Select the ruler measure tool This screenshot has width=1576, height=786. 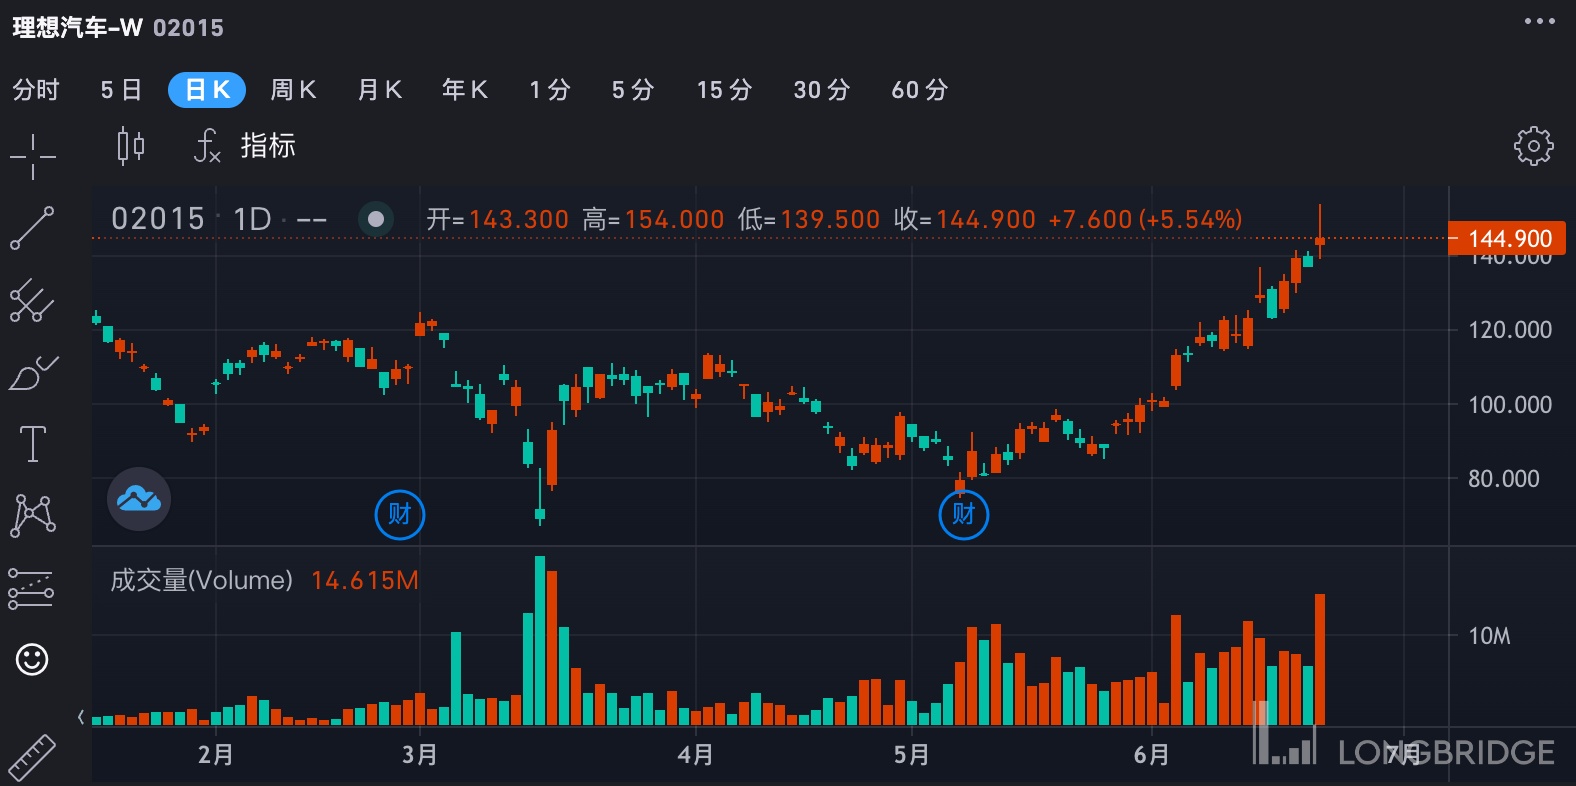32,758
